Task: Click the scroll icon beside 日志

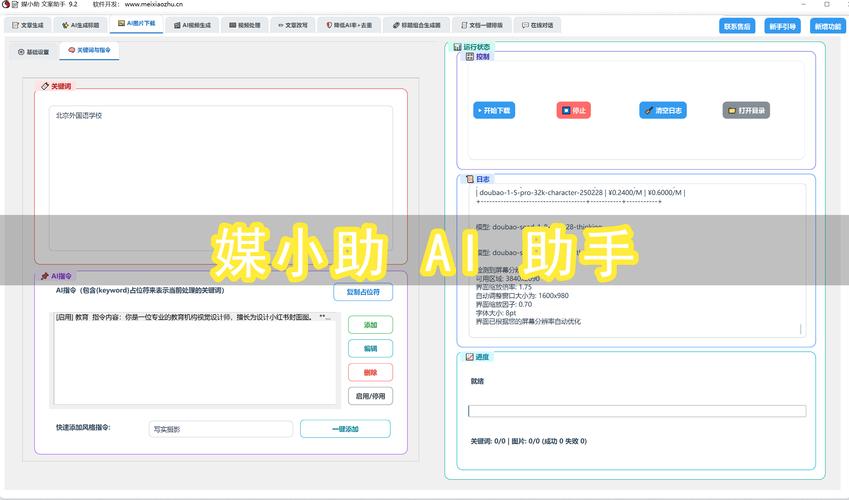Action: [470, 179]
